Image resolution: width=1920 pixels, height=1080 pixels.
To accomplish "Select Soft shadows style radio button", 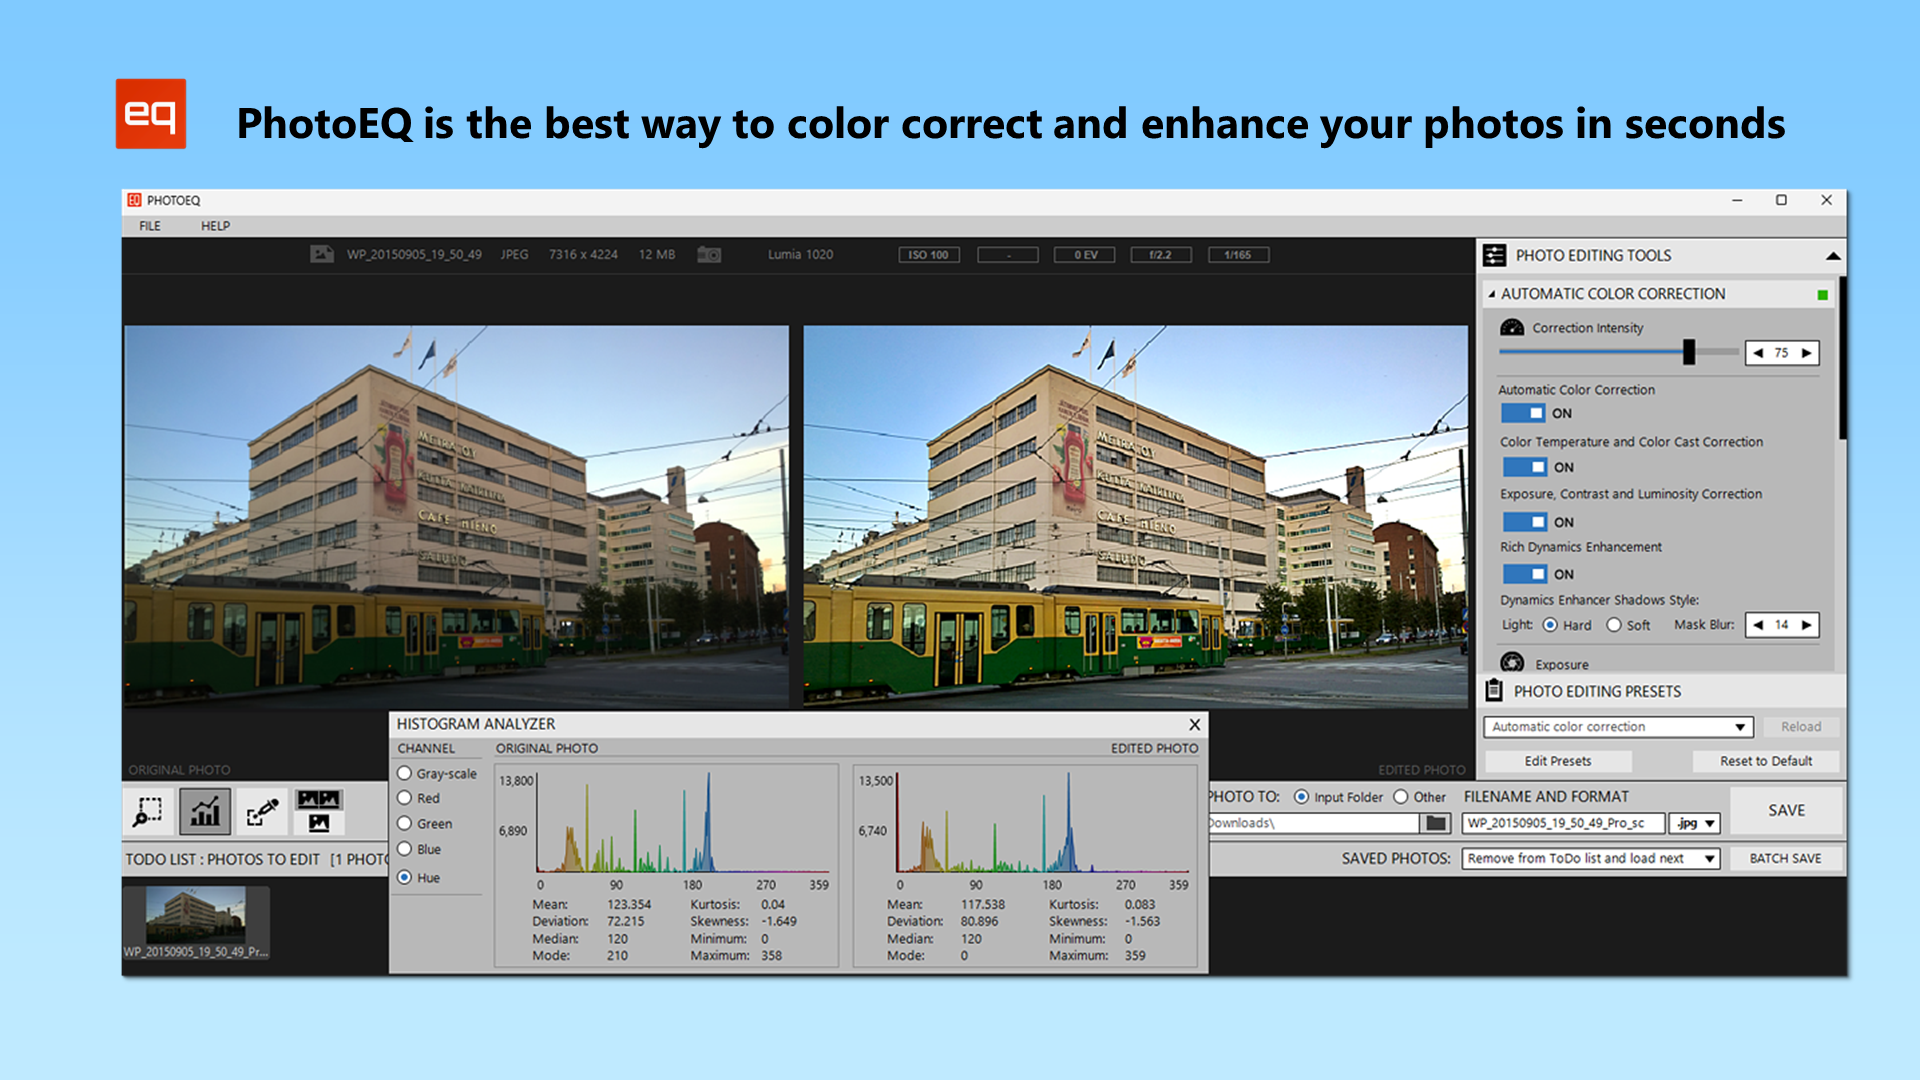I will 1613,625.
